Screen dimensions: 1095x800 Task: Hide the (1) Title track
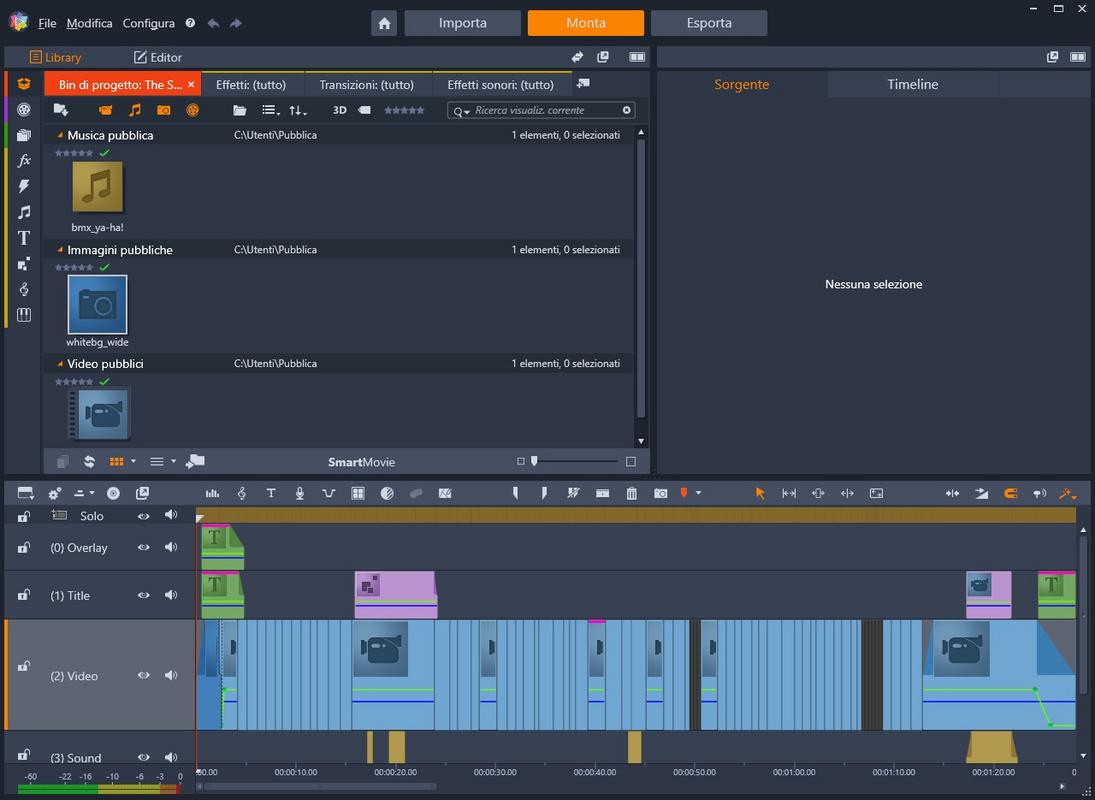coord(143,595)
